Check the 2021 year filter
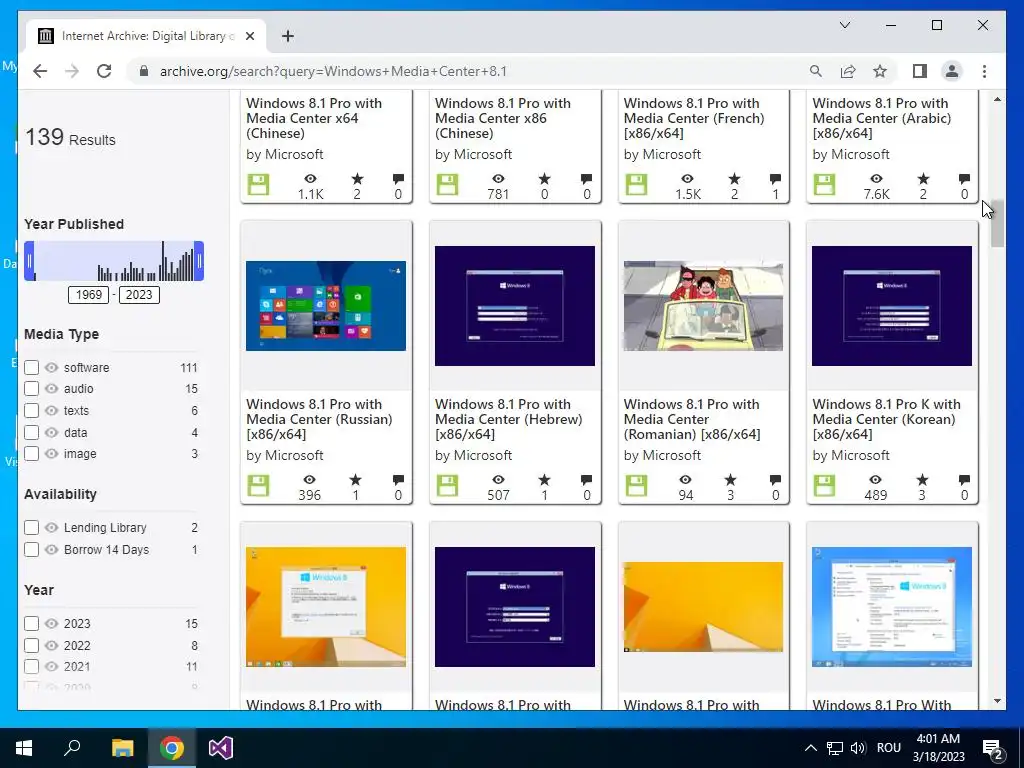1024x768 pixels. (x=31, y=666)
